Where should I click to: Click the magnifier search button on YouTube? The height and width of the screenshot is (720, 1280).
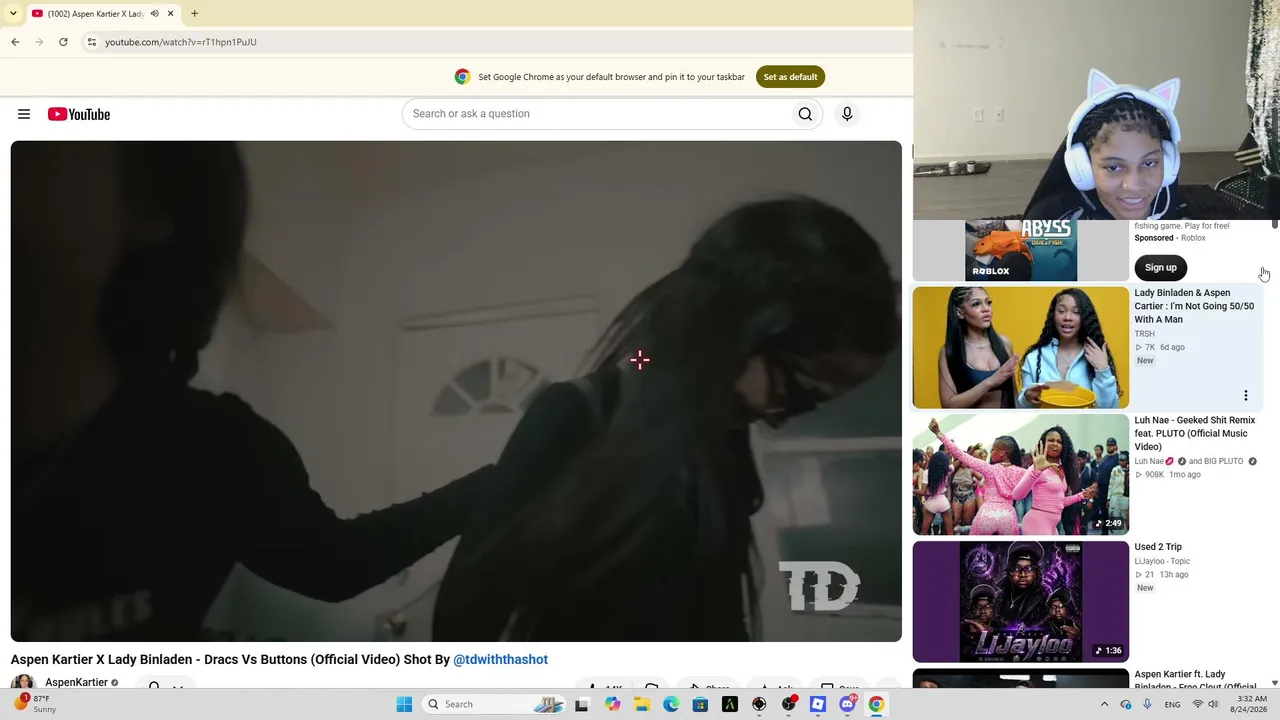(x=805, y=114)
